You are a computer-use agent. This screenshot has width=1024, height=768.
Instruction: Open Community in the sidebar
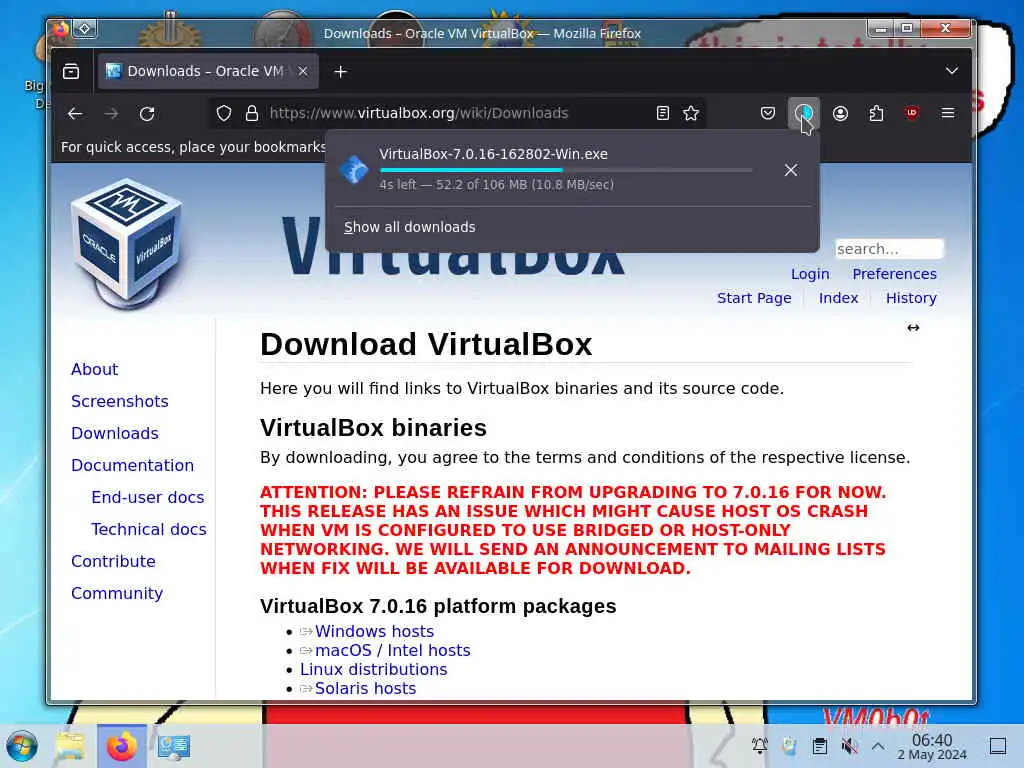117,594
